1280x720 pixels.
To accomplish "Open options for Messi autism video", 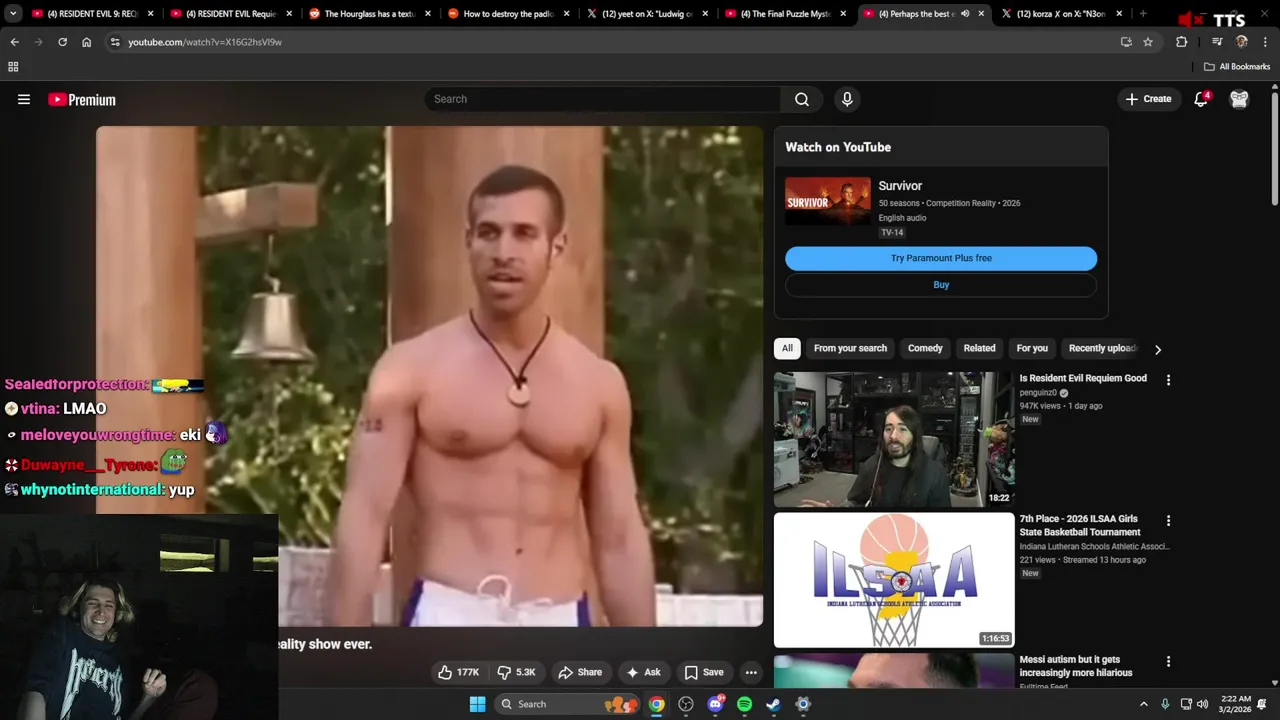I will tap(1168, 662).
